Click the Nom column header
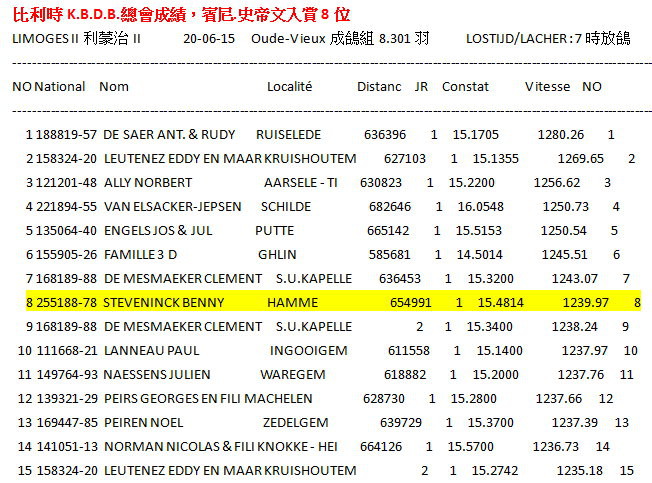 pos(114,87)
